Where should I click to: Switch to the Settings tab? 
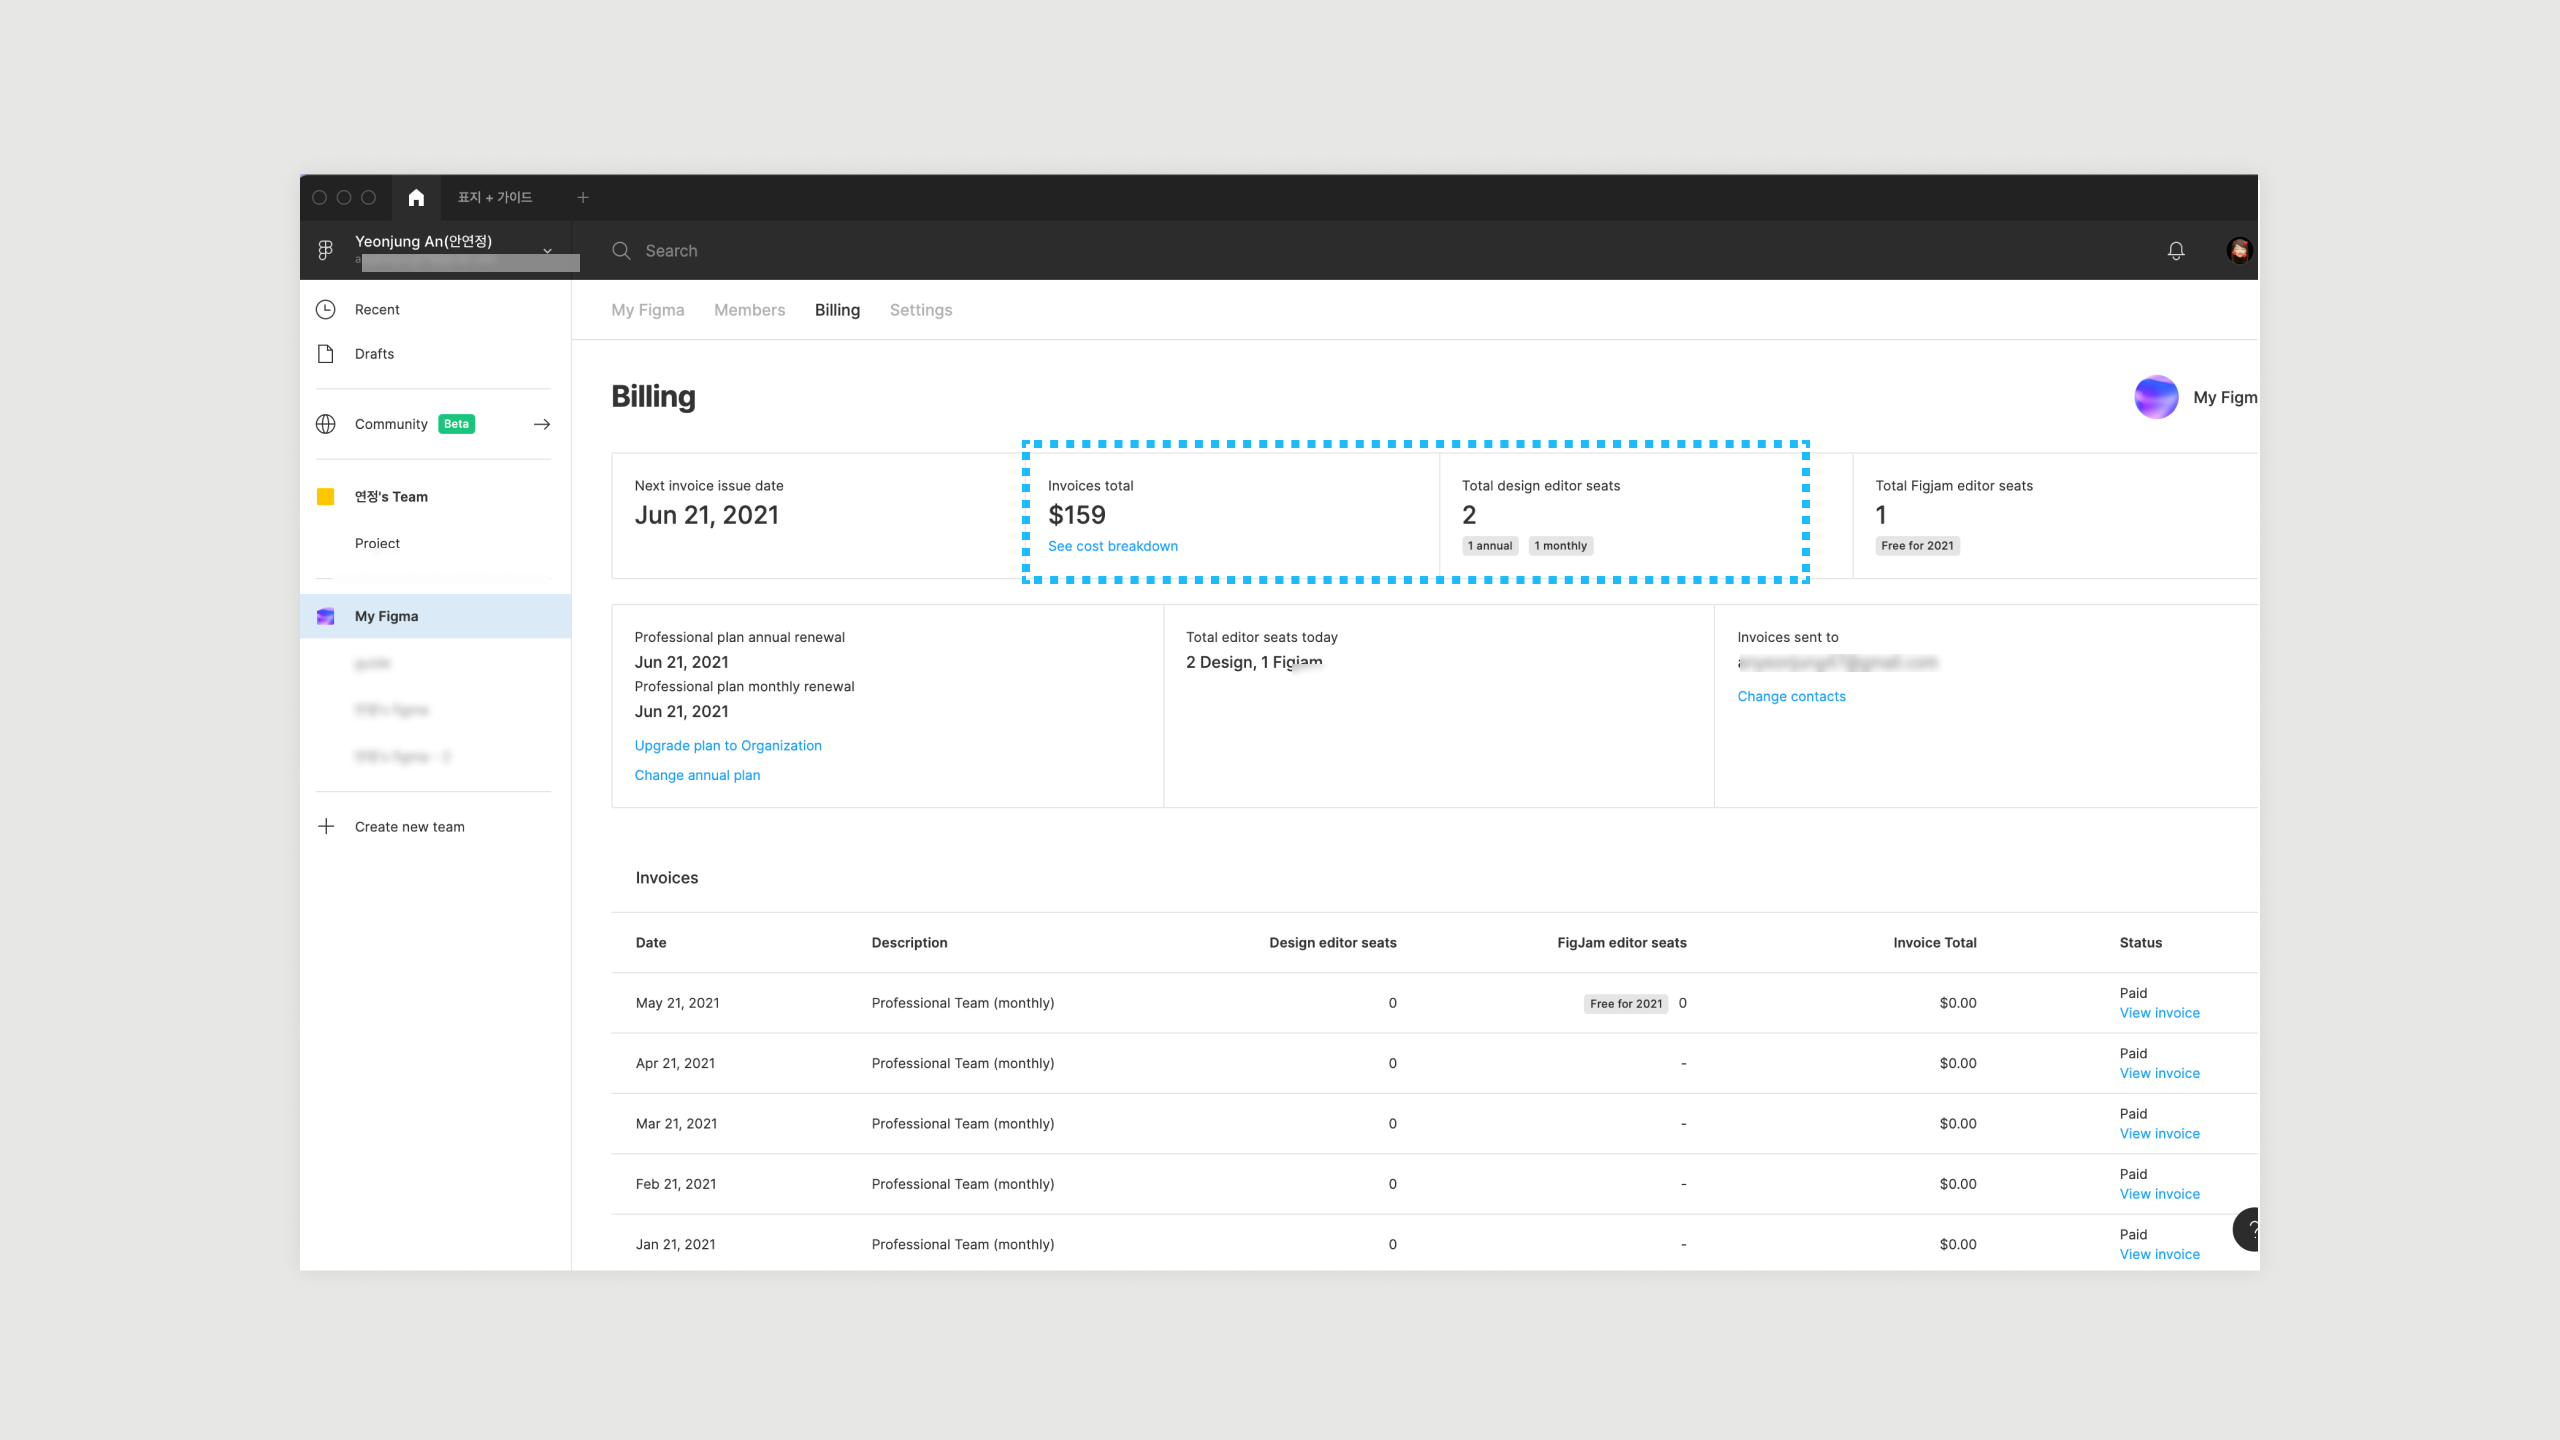pos(921,310)
